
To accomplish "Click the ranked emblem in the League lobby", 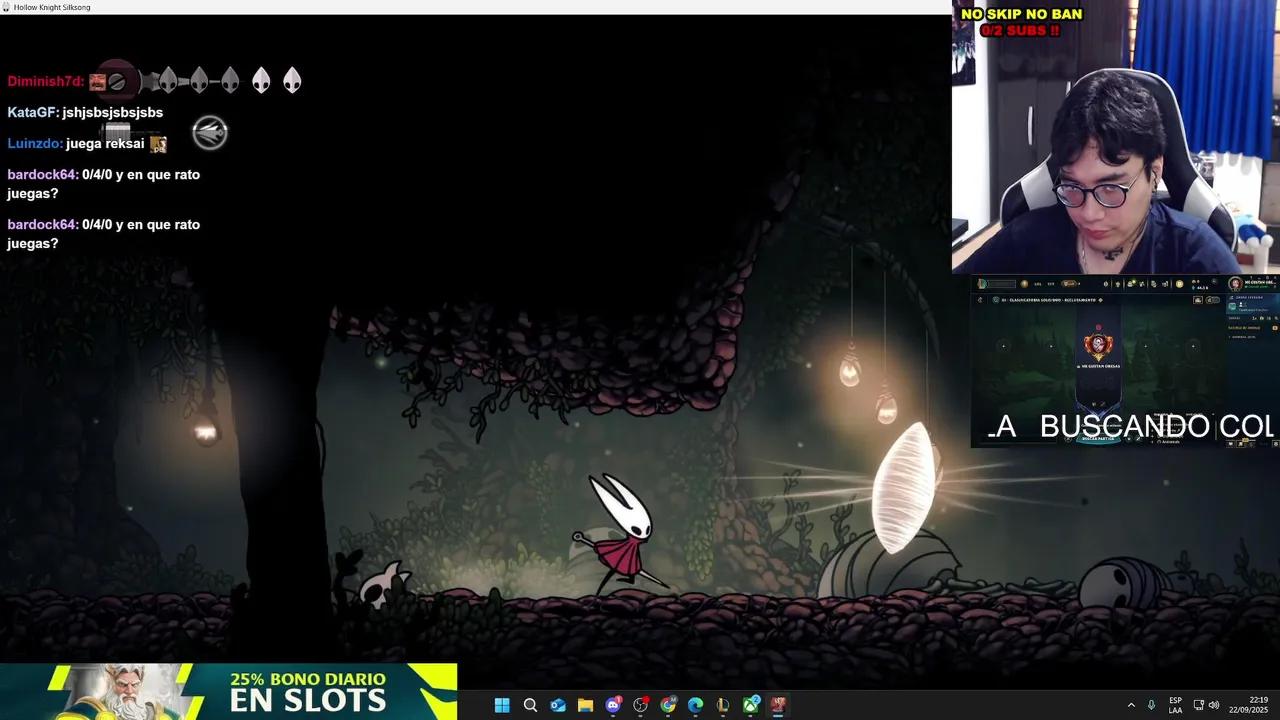I will click(1098, 346).
